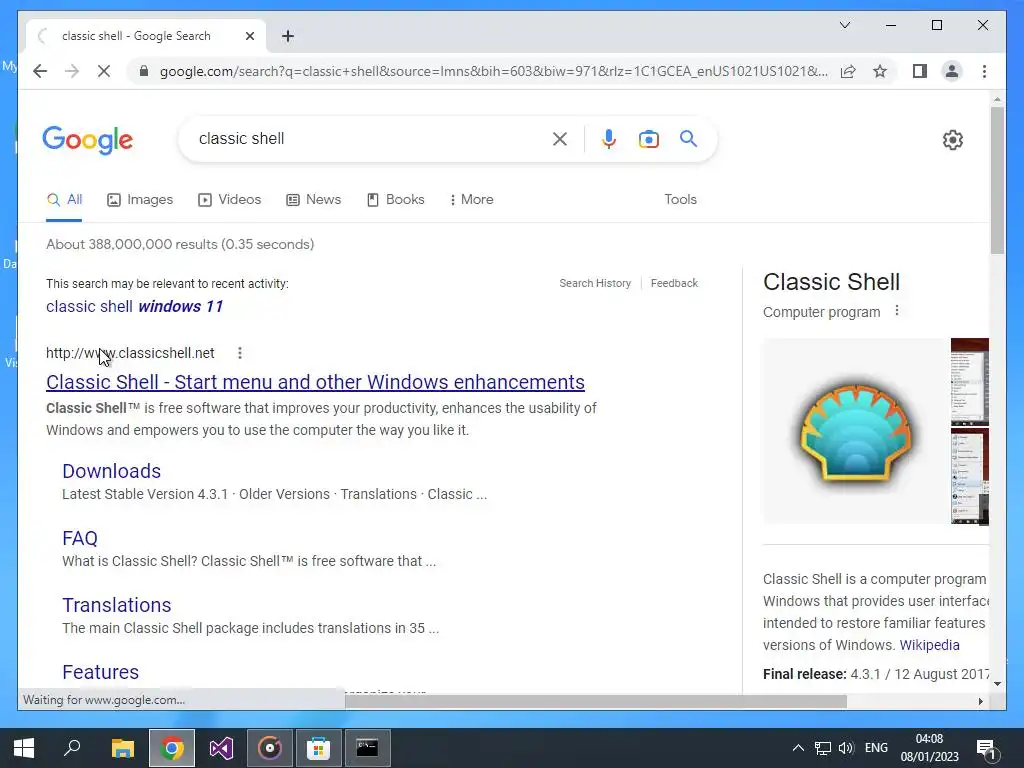Open the Command Prompt taskbar icon
The width and height of the screenshot is (1024, 768).
point(367,748)
